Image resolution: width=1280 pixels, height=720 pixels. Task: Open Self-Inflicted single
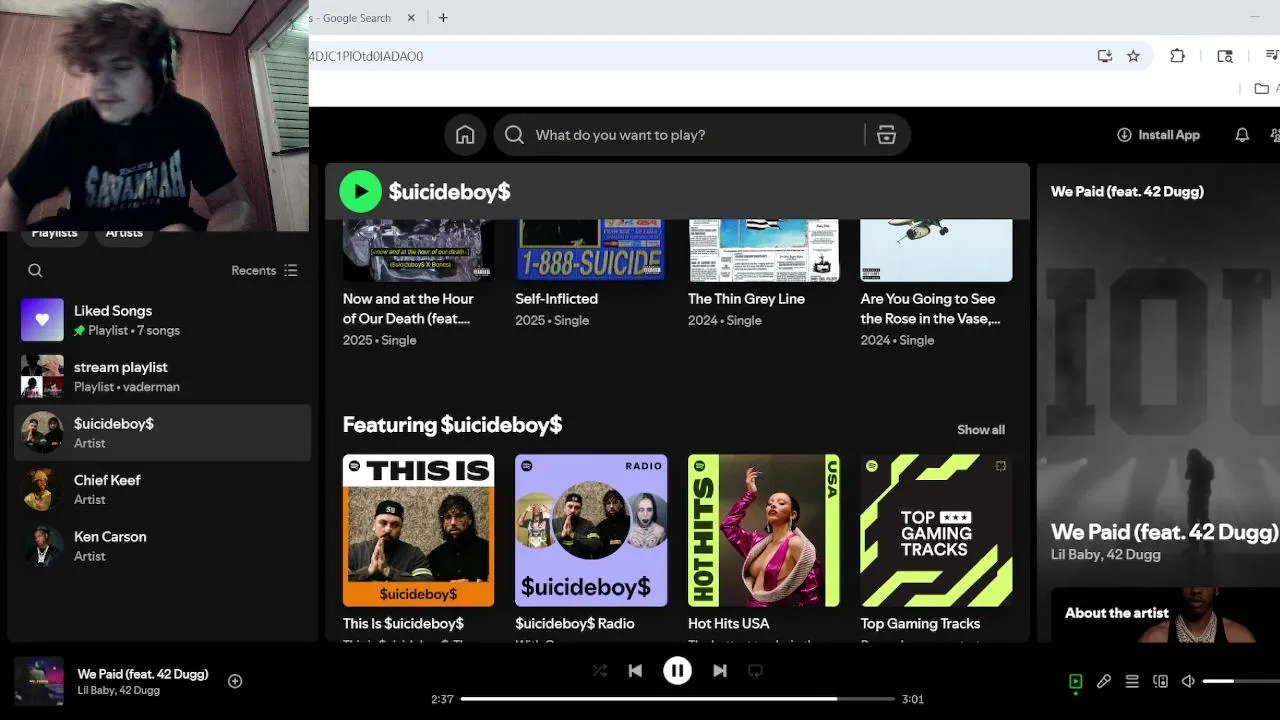pyautogui.click(x=556, y=299)
